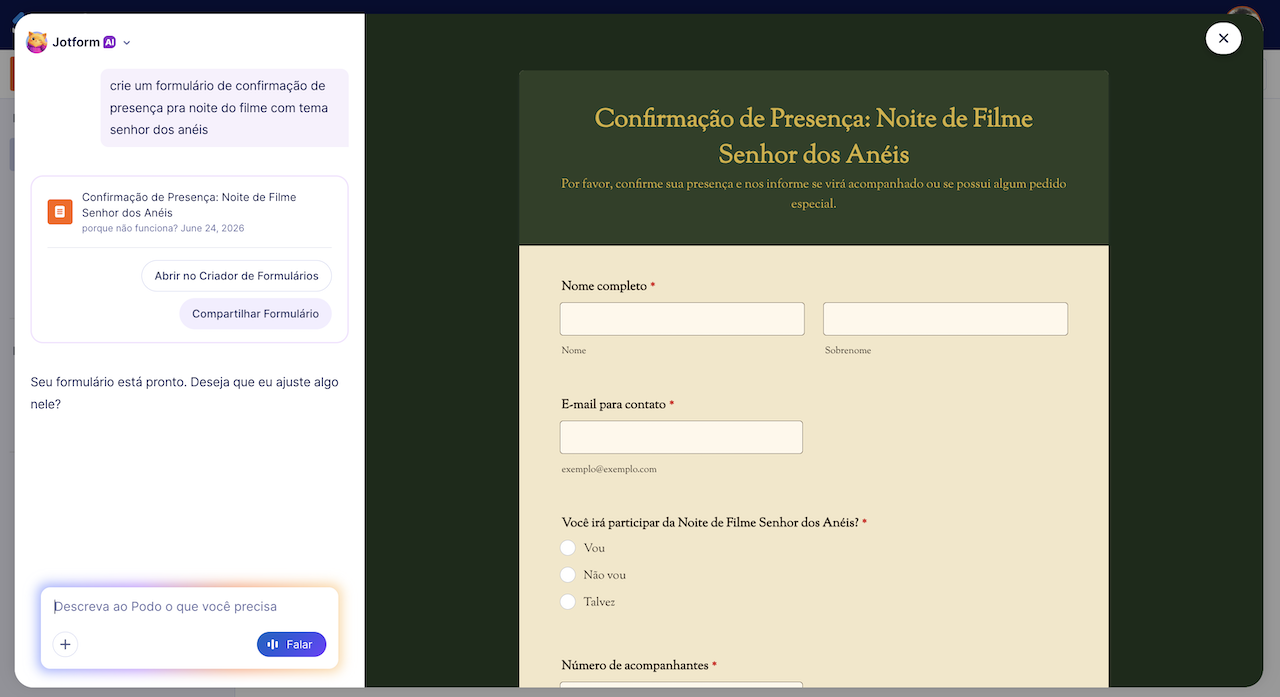Click the E-mail para contato field
The image size is (1280, 697).
[x=681, y=437]
